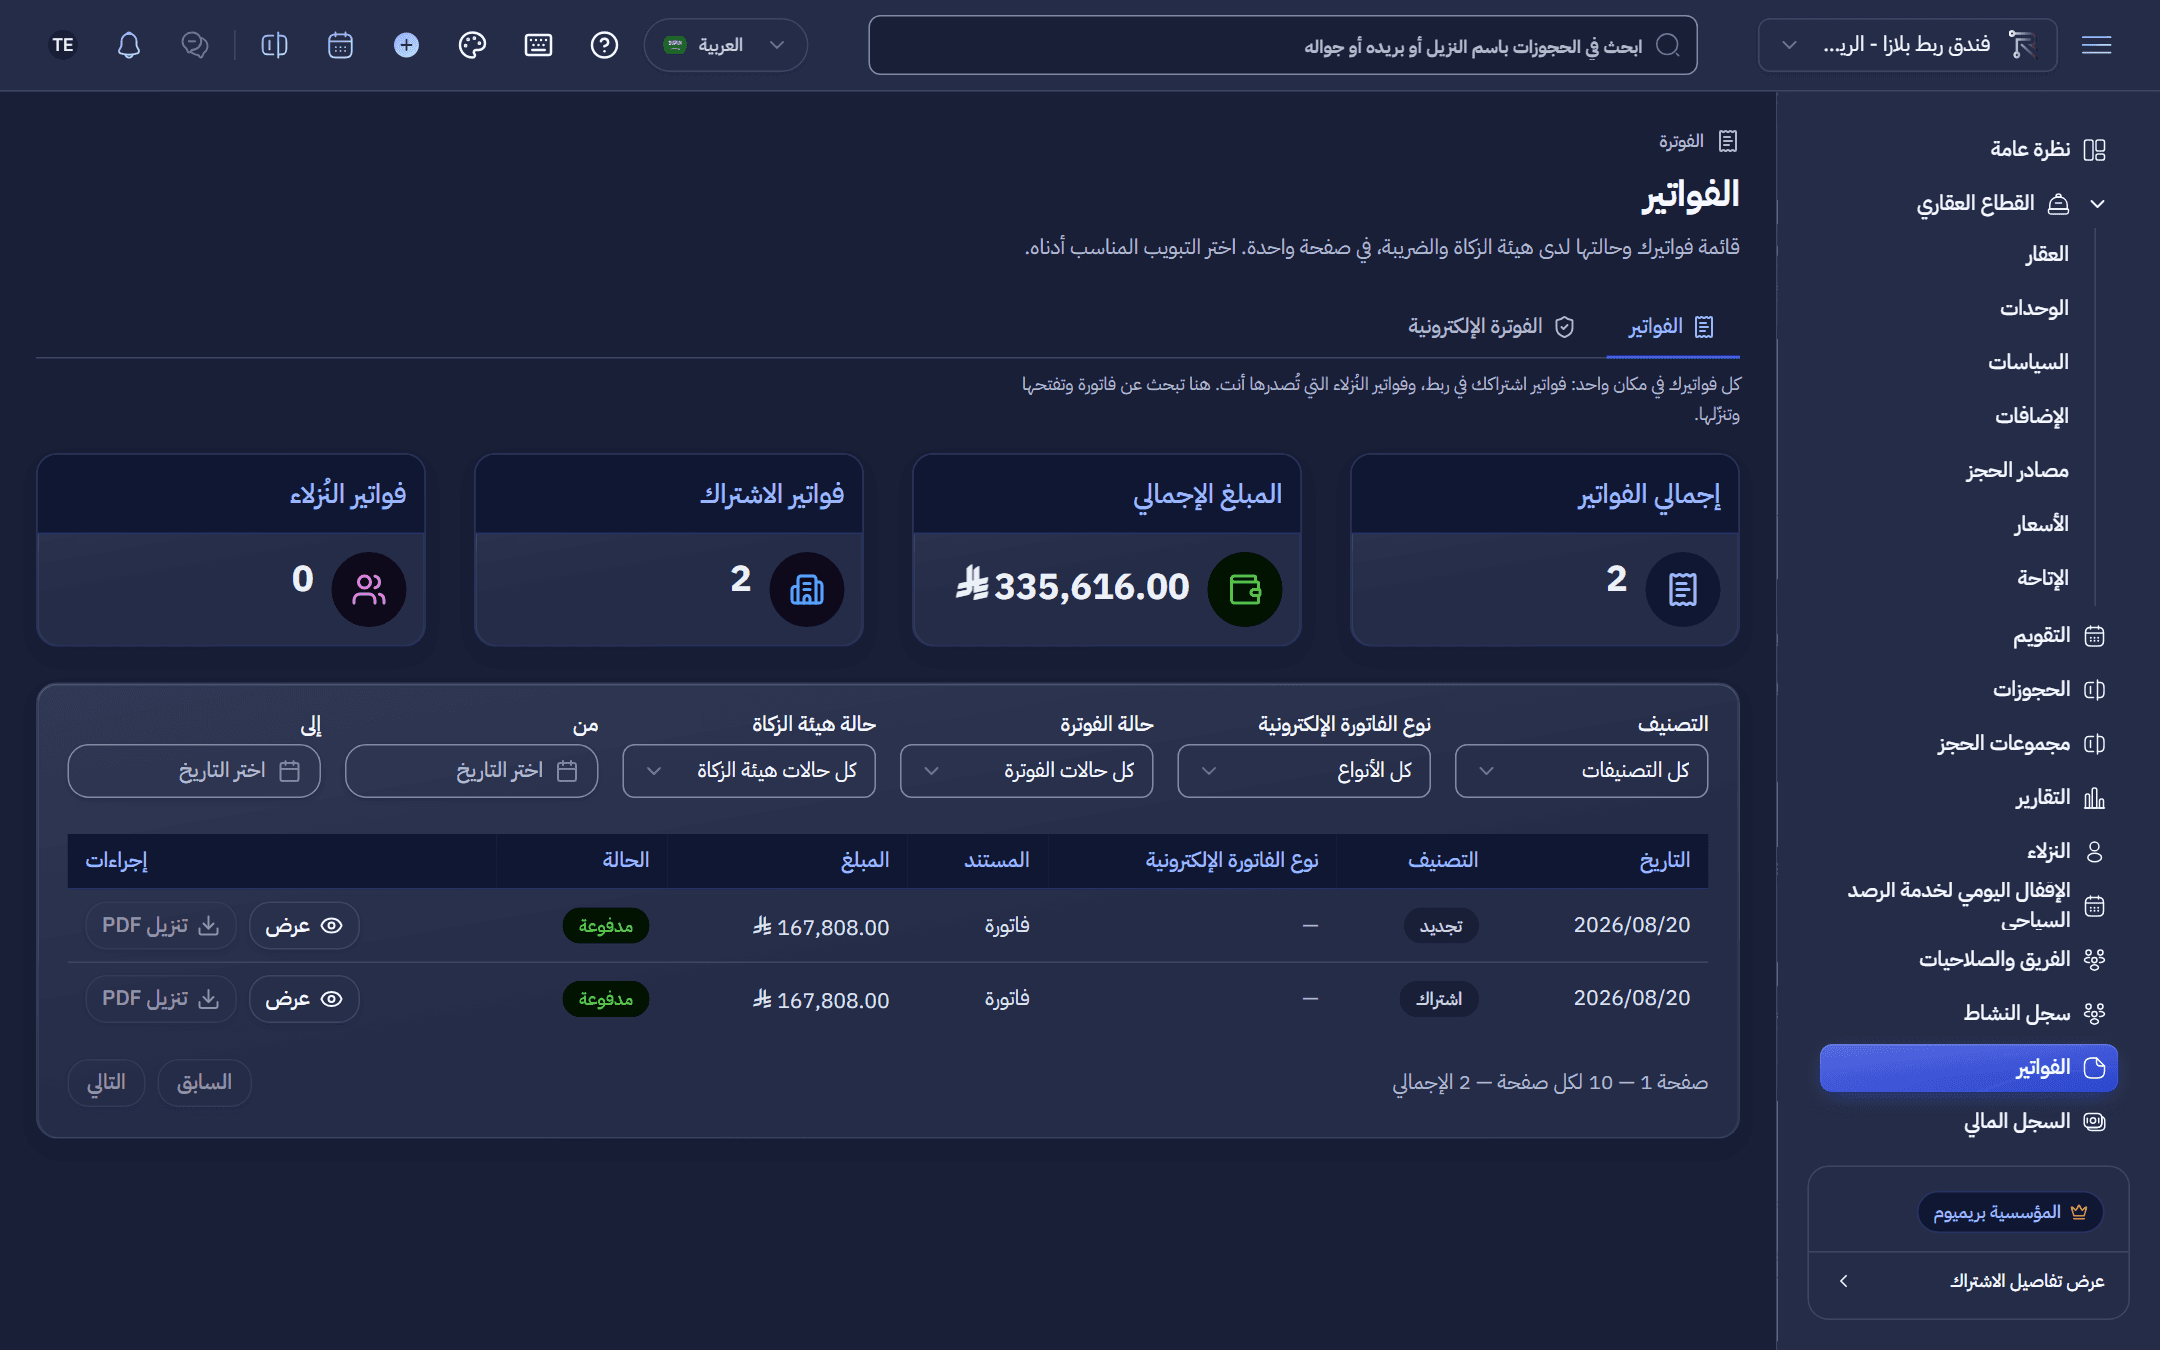Click the blue plus add icon
Screen dimensions: 2160x1350
click(406, 45)
